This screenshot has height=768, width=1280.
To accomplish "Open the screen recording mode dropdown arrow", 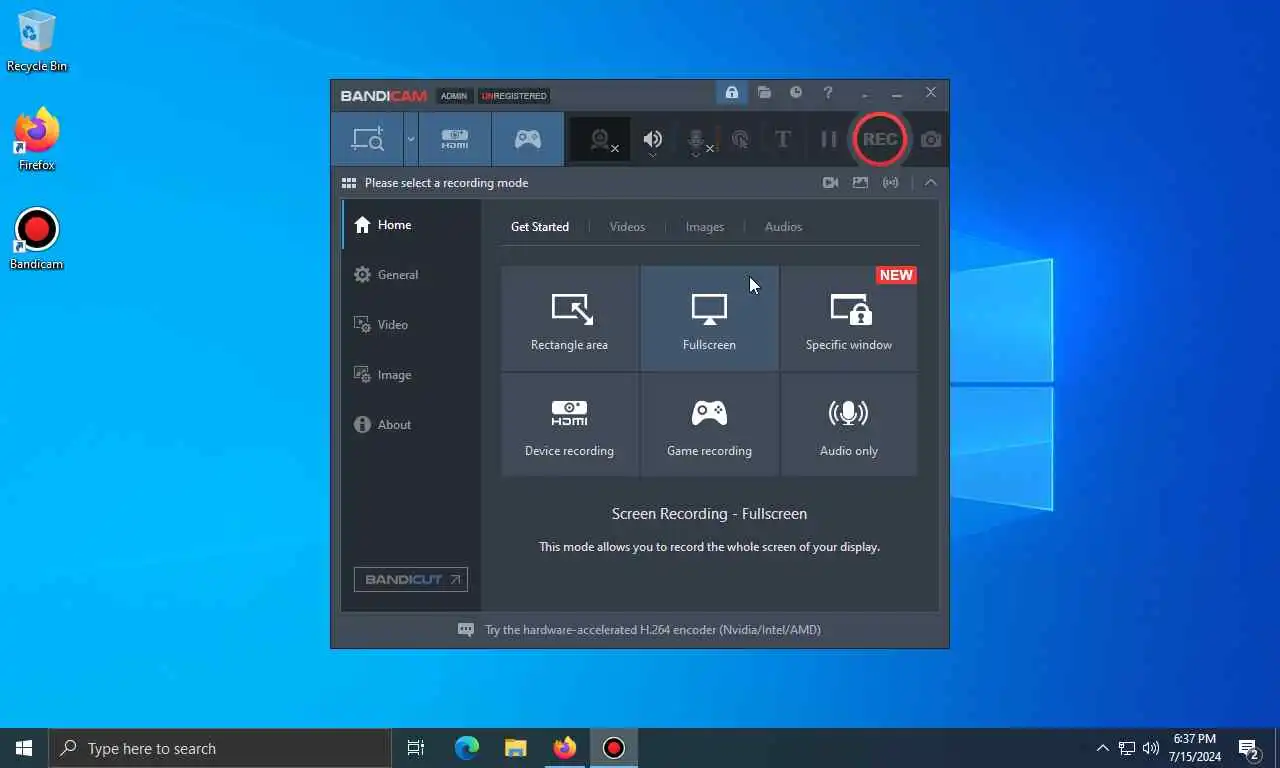I will pyautogui.click(x=410, y=139).
